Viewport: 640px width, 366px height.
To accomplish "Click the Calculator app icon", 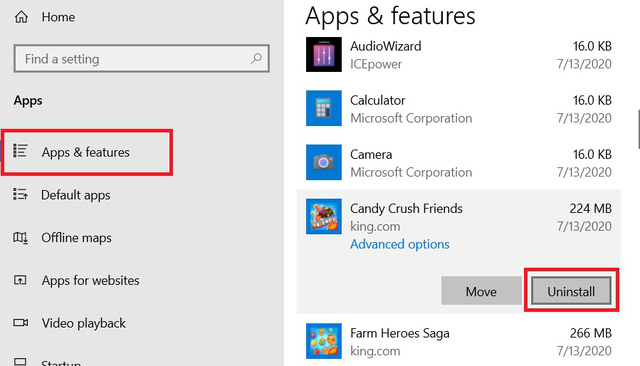I will pyautogui.click(x=324, y=108).
